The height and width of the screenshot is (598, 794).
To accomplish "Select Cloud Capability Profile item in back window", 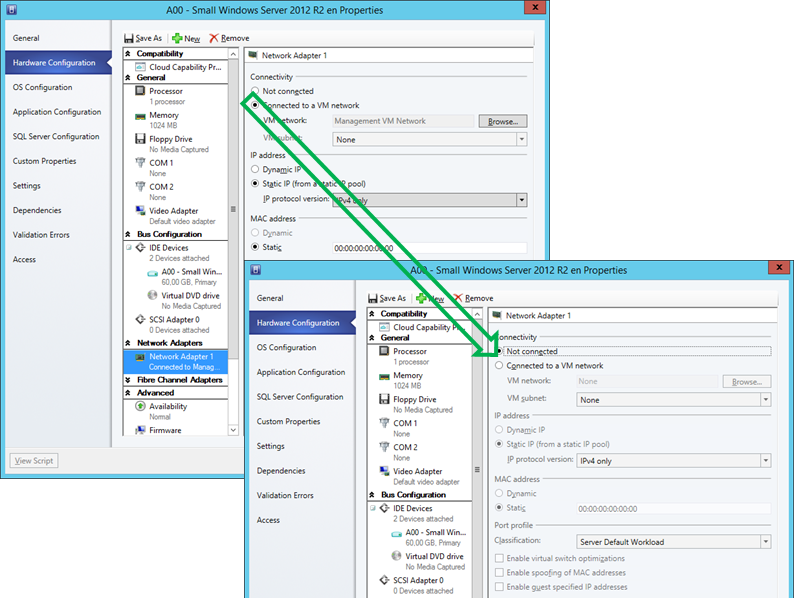I will tap(178, 67).
